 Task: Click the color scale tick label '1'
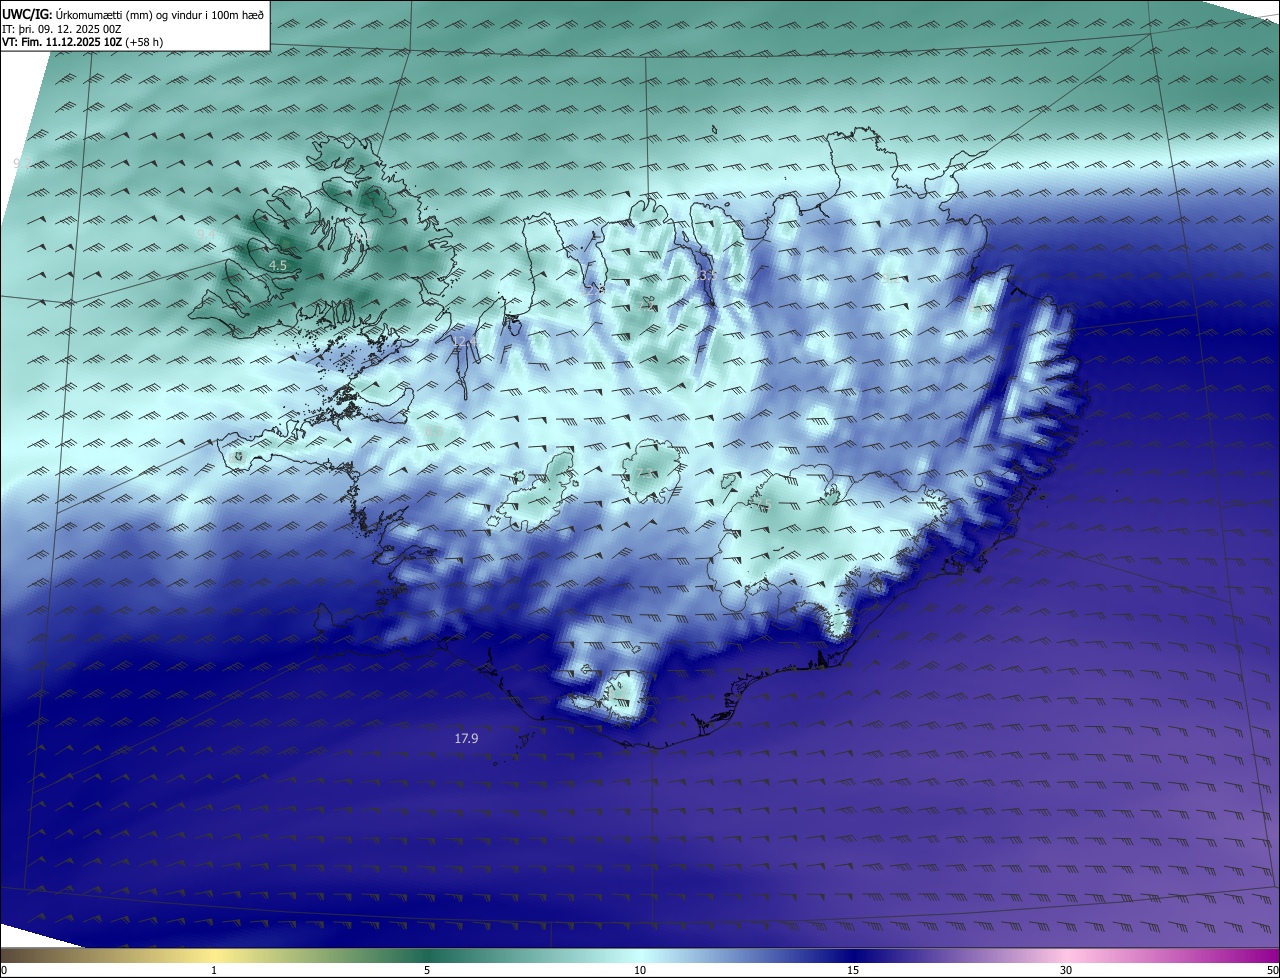click(214, 970)
